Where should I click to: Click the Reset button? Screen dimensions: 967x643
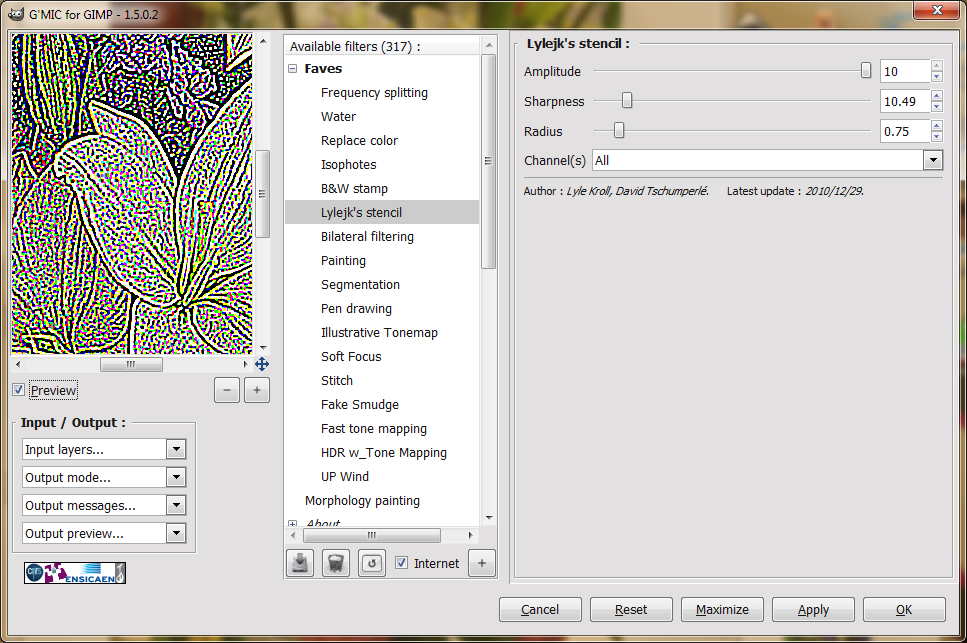click(631, 610)
